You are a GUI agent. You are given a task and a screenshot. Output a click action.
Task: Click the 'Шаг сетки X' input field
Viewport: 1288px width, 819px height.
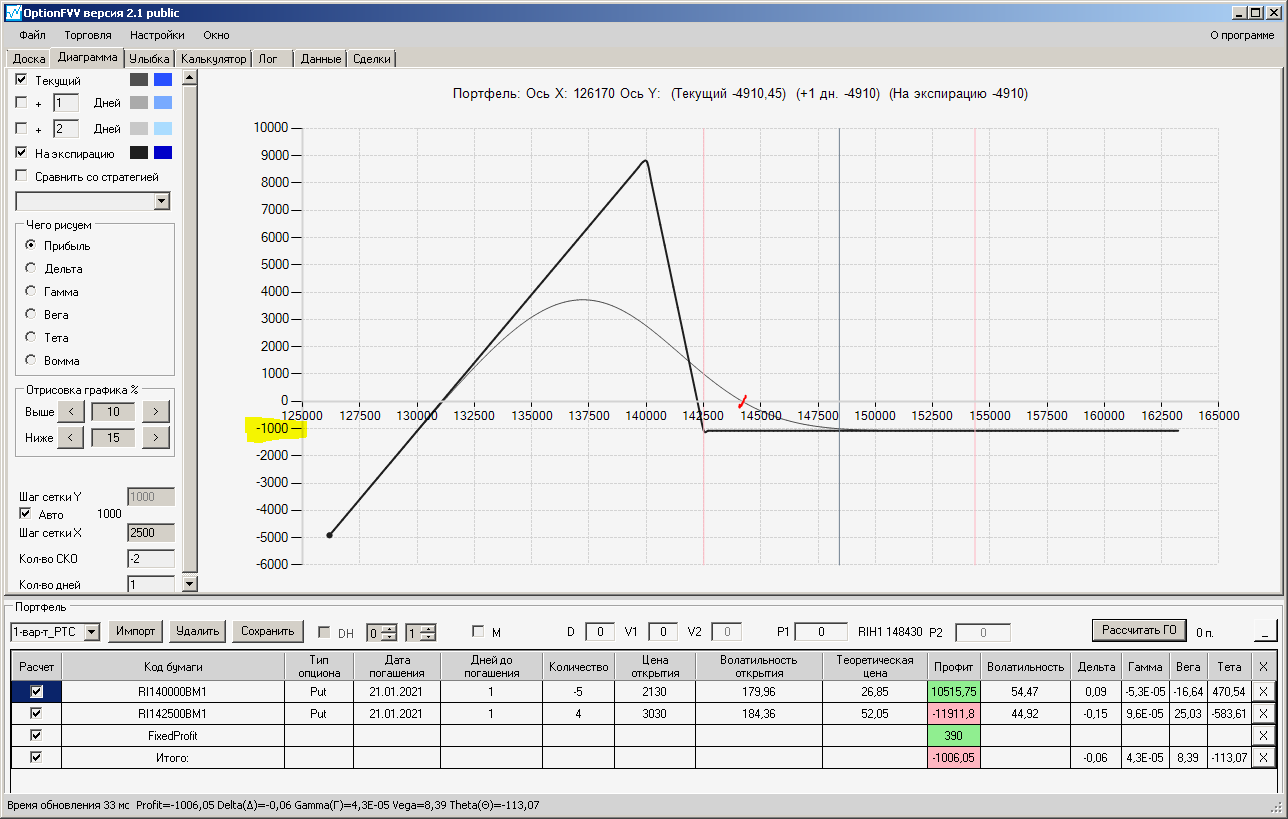tap(151, 533)
